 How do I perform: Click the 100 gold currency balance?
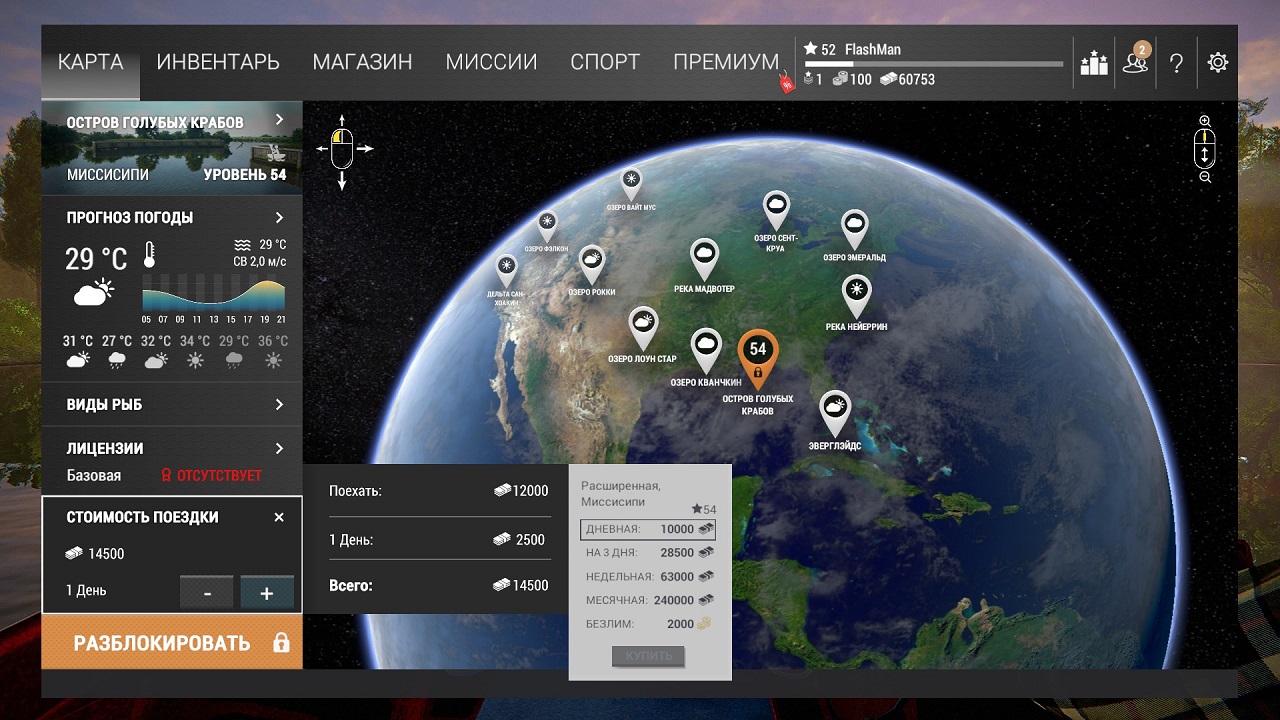click(x=852, y=79)
